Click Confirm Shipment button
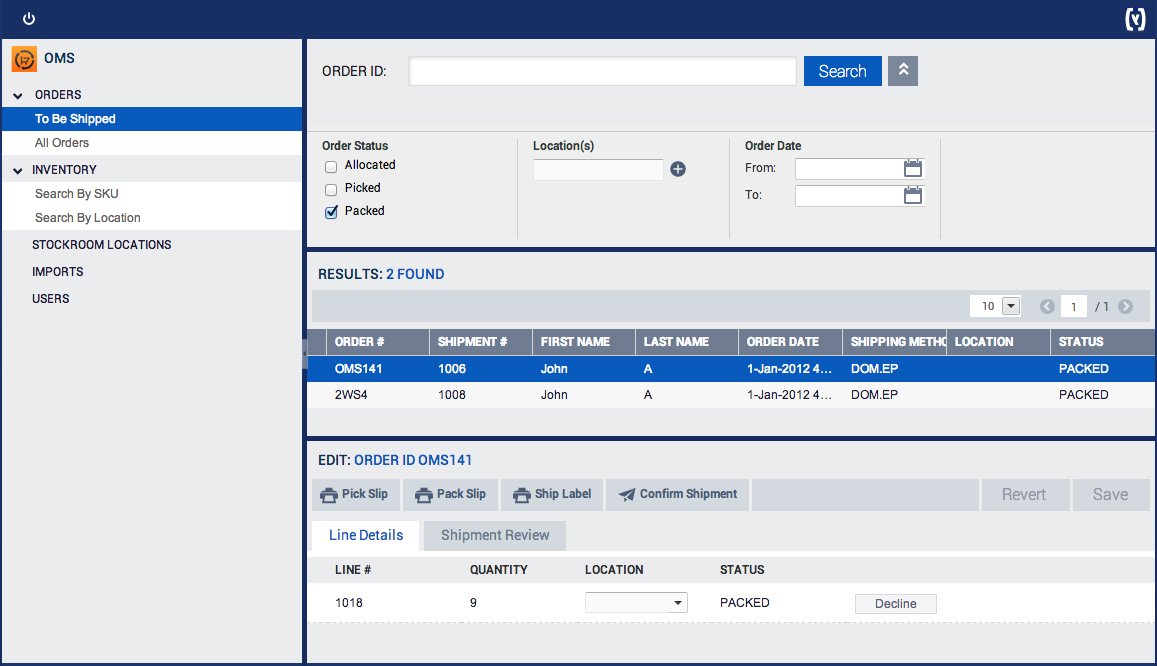Screen dimensions: 1157x666 point(677,494)
